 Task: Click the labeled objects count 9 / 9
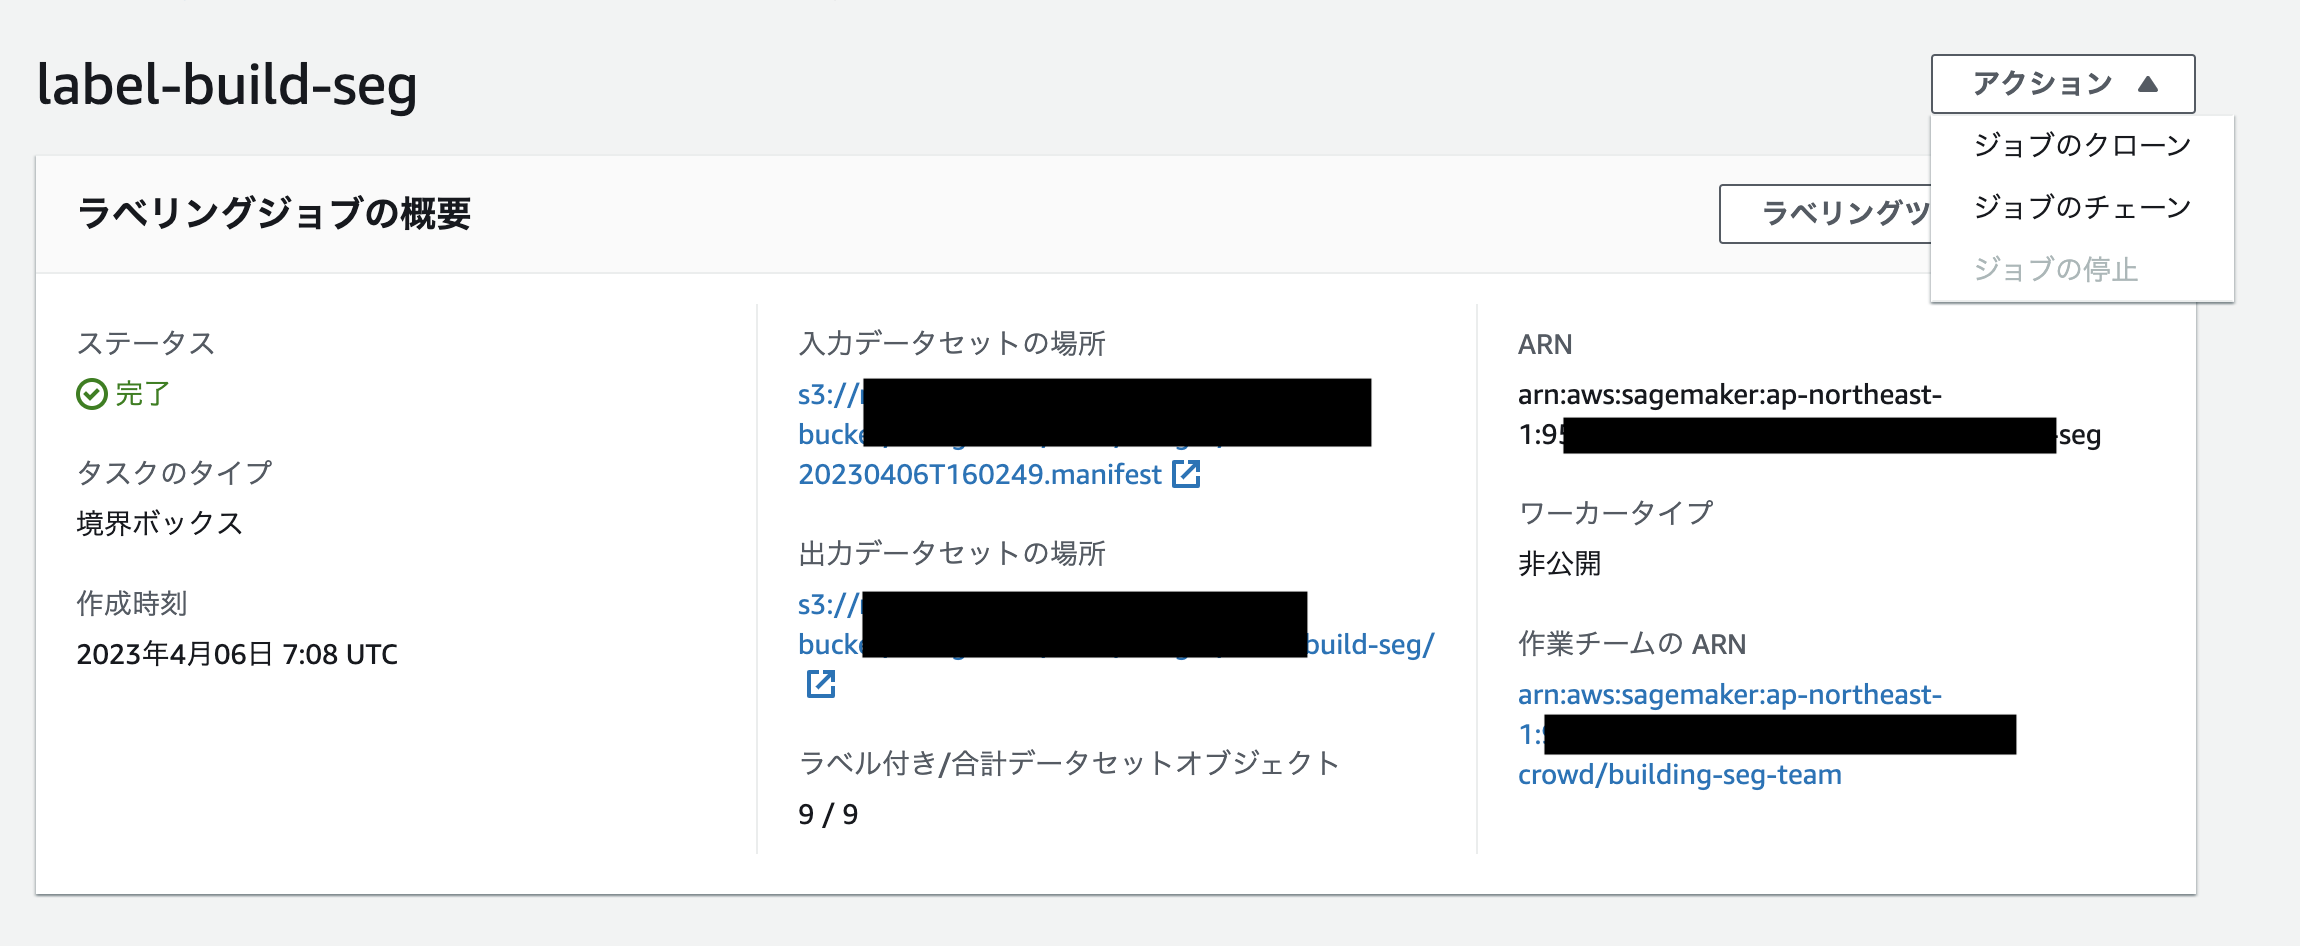(828, 815)
